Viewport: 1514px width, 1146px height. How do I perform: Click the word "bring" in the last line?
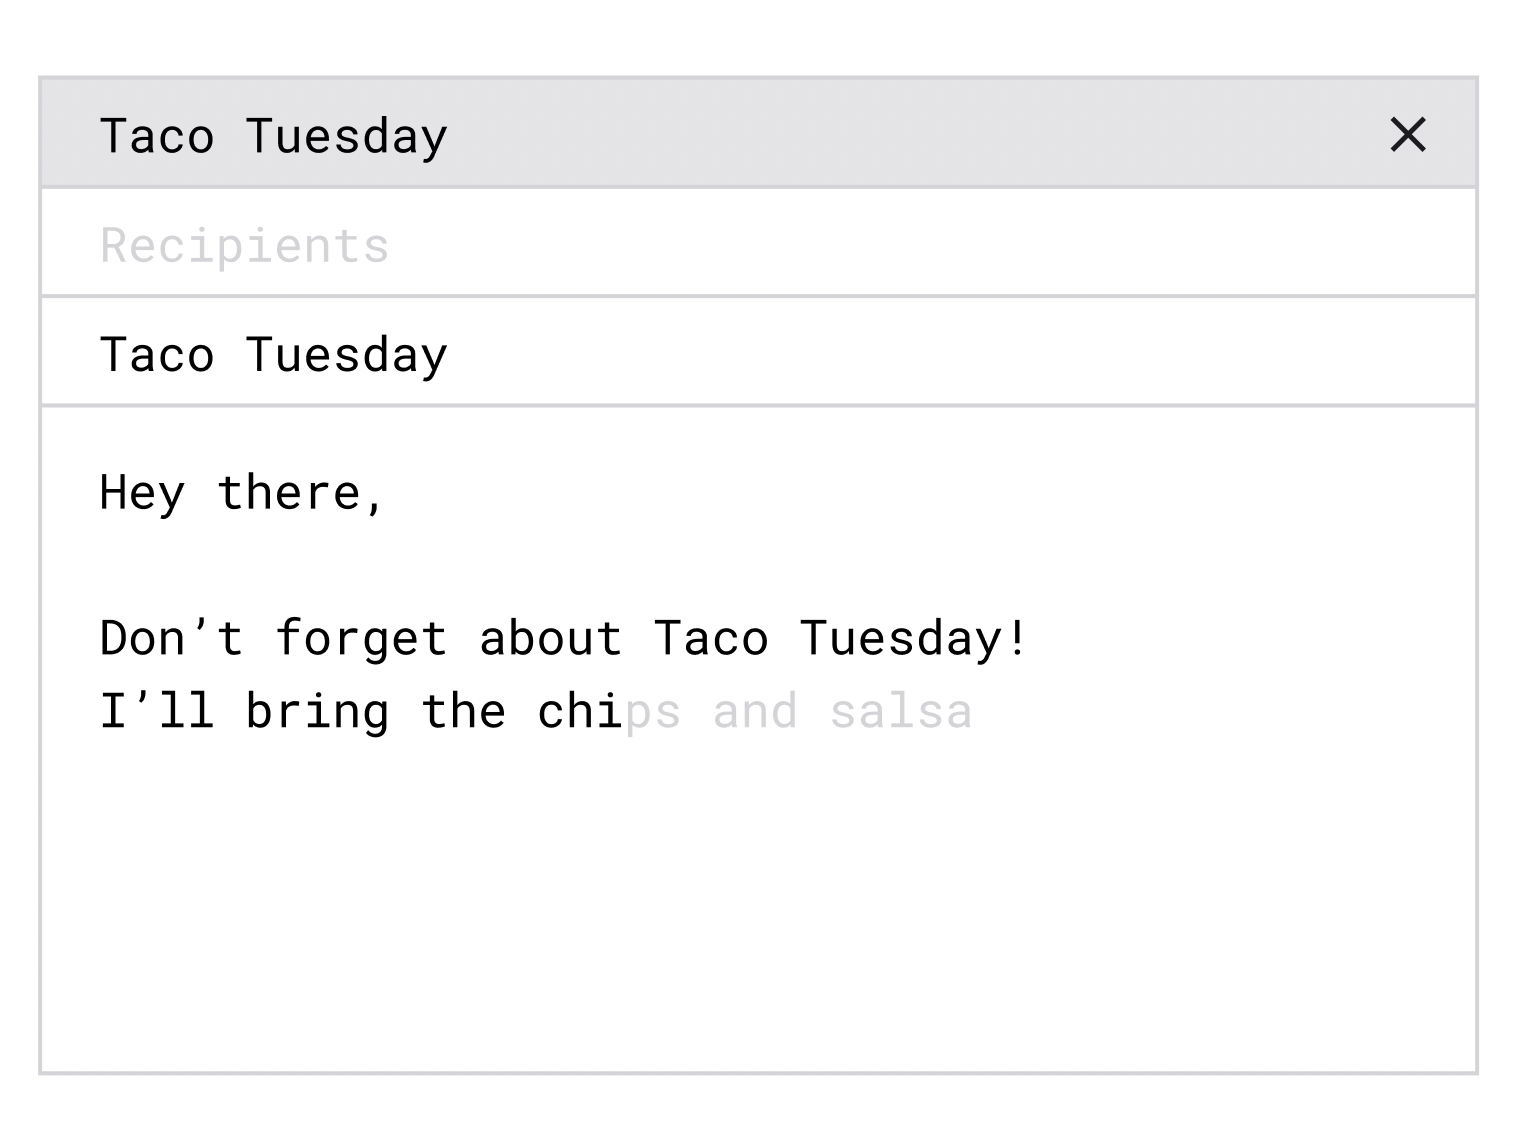point(317,712)
